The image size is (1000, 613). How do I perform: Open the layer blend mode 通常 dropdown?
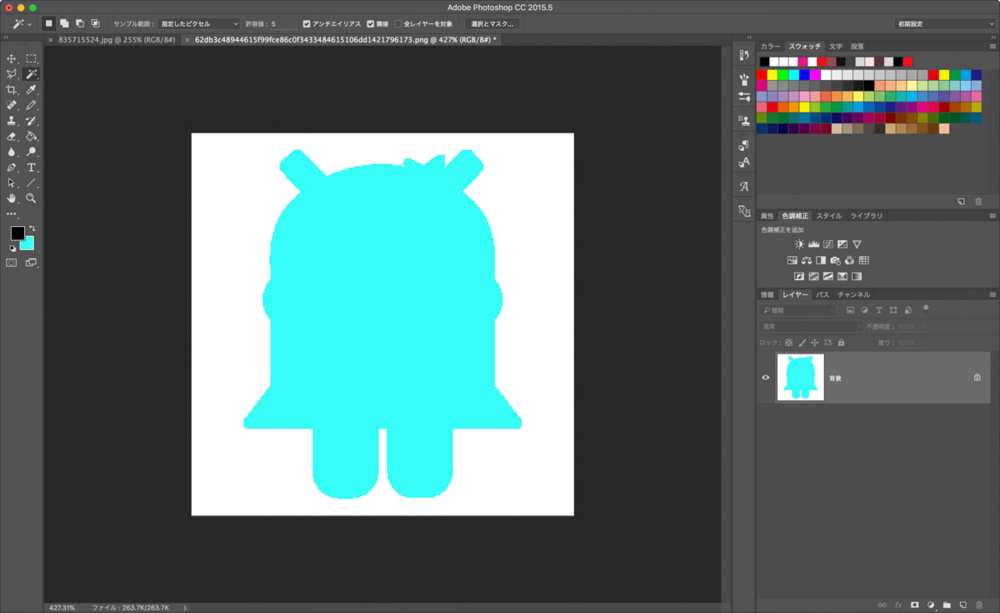click(811, 327)
